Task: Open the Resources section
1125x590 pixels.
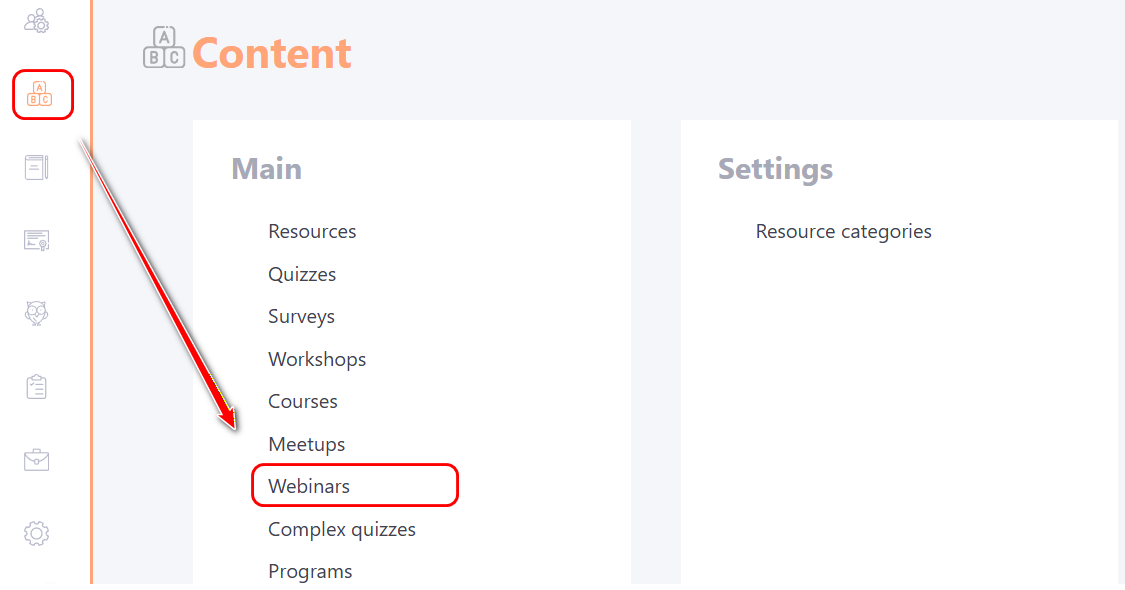Action: 312,231
